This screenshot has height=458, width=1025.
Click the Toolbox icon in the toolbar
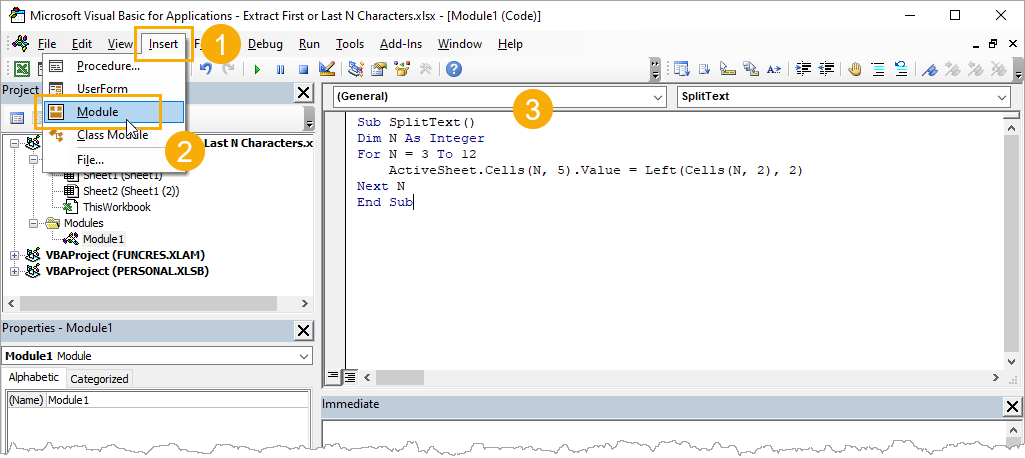(425, 69)
